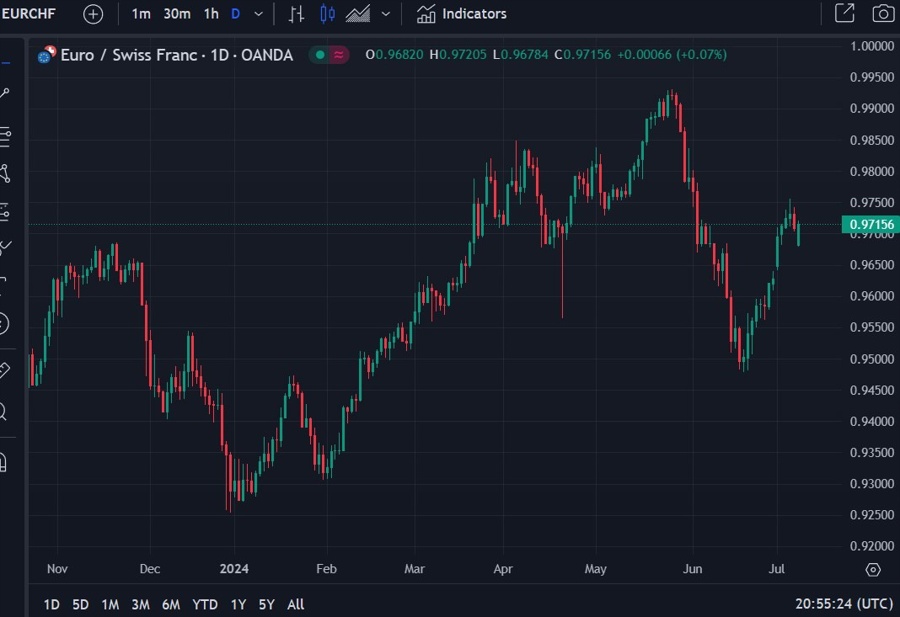Select the Bars chart style icon

point(296,14)
